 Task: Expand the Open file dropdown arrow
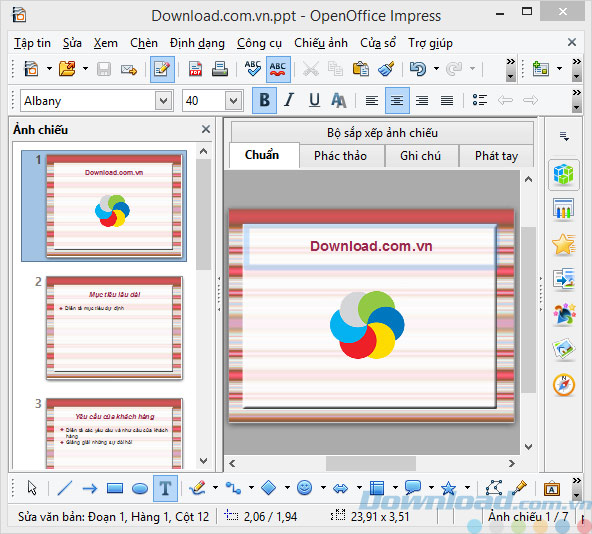tap(85, 69)
